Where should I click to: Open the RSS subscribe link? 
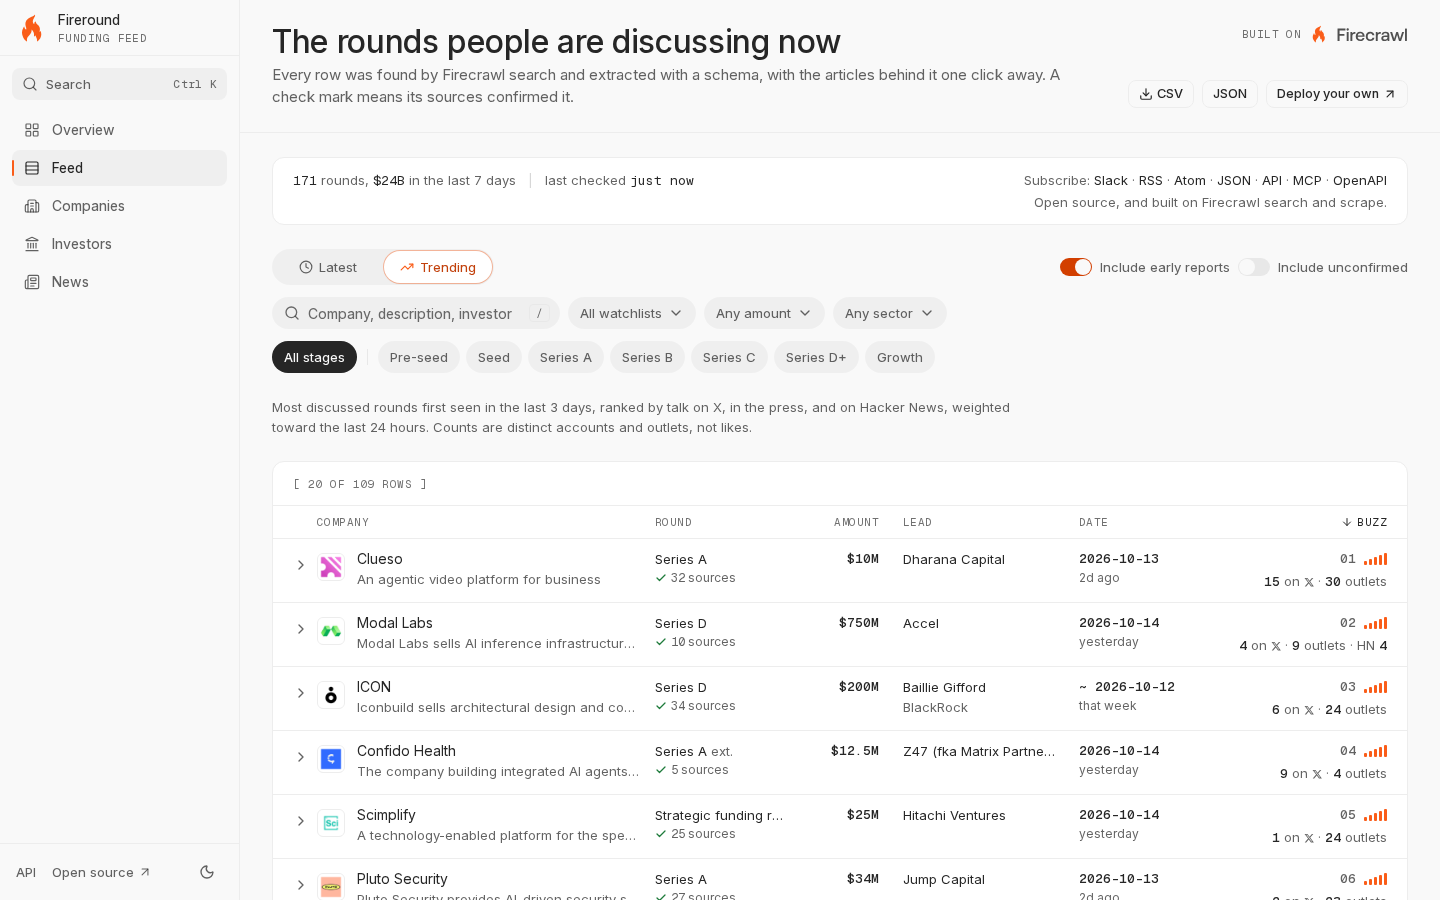click(1151, 181)
